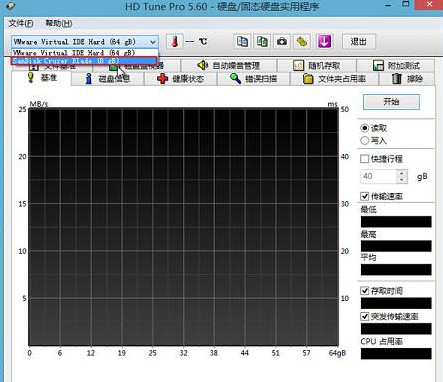Increase short stroke size with up arrow
Viewport: 443px width, 382px height.
point(402,173)
